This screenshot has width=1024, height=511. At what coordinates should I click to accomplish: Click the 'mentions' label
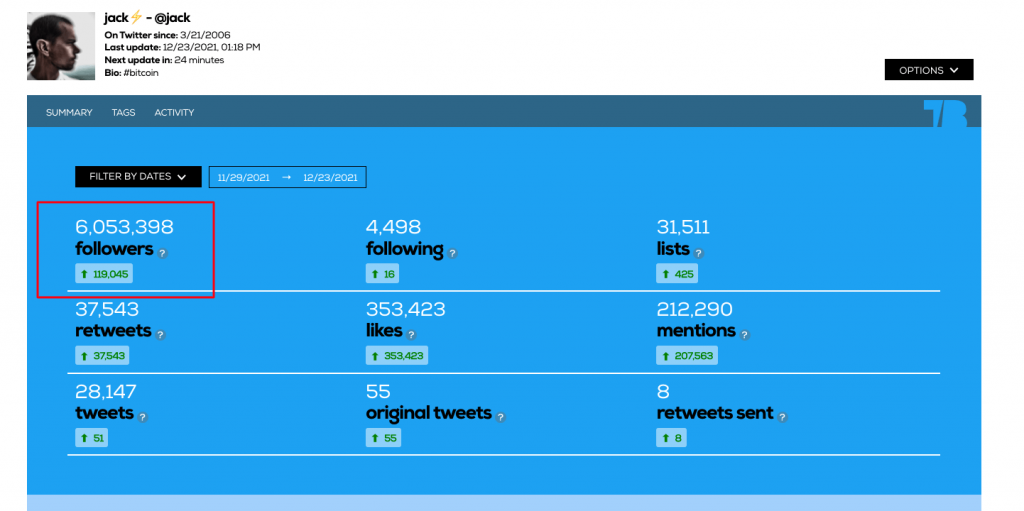click(x=696, y=331)
